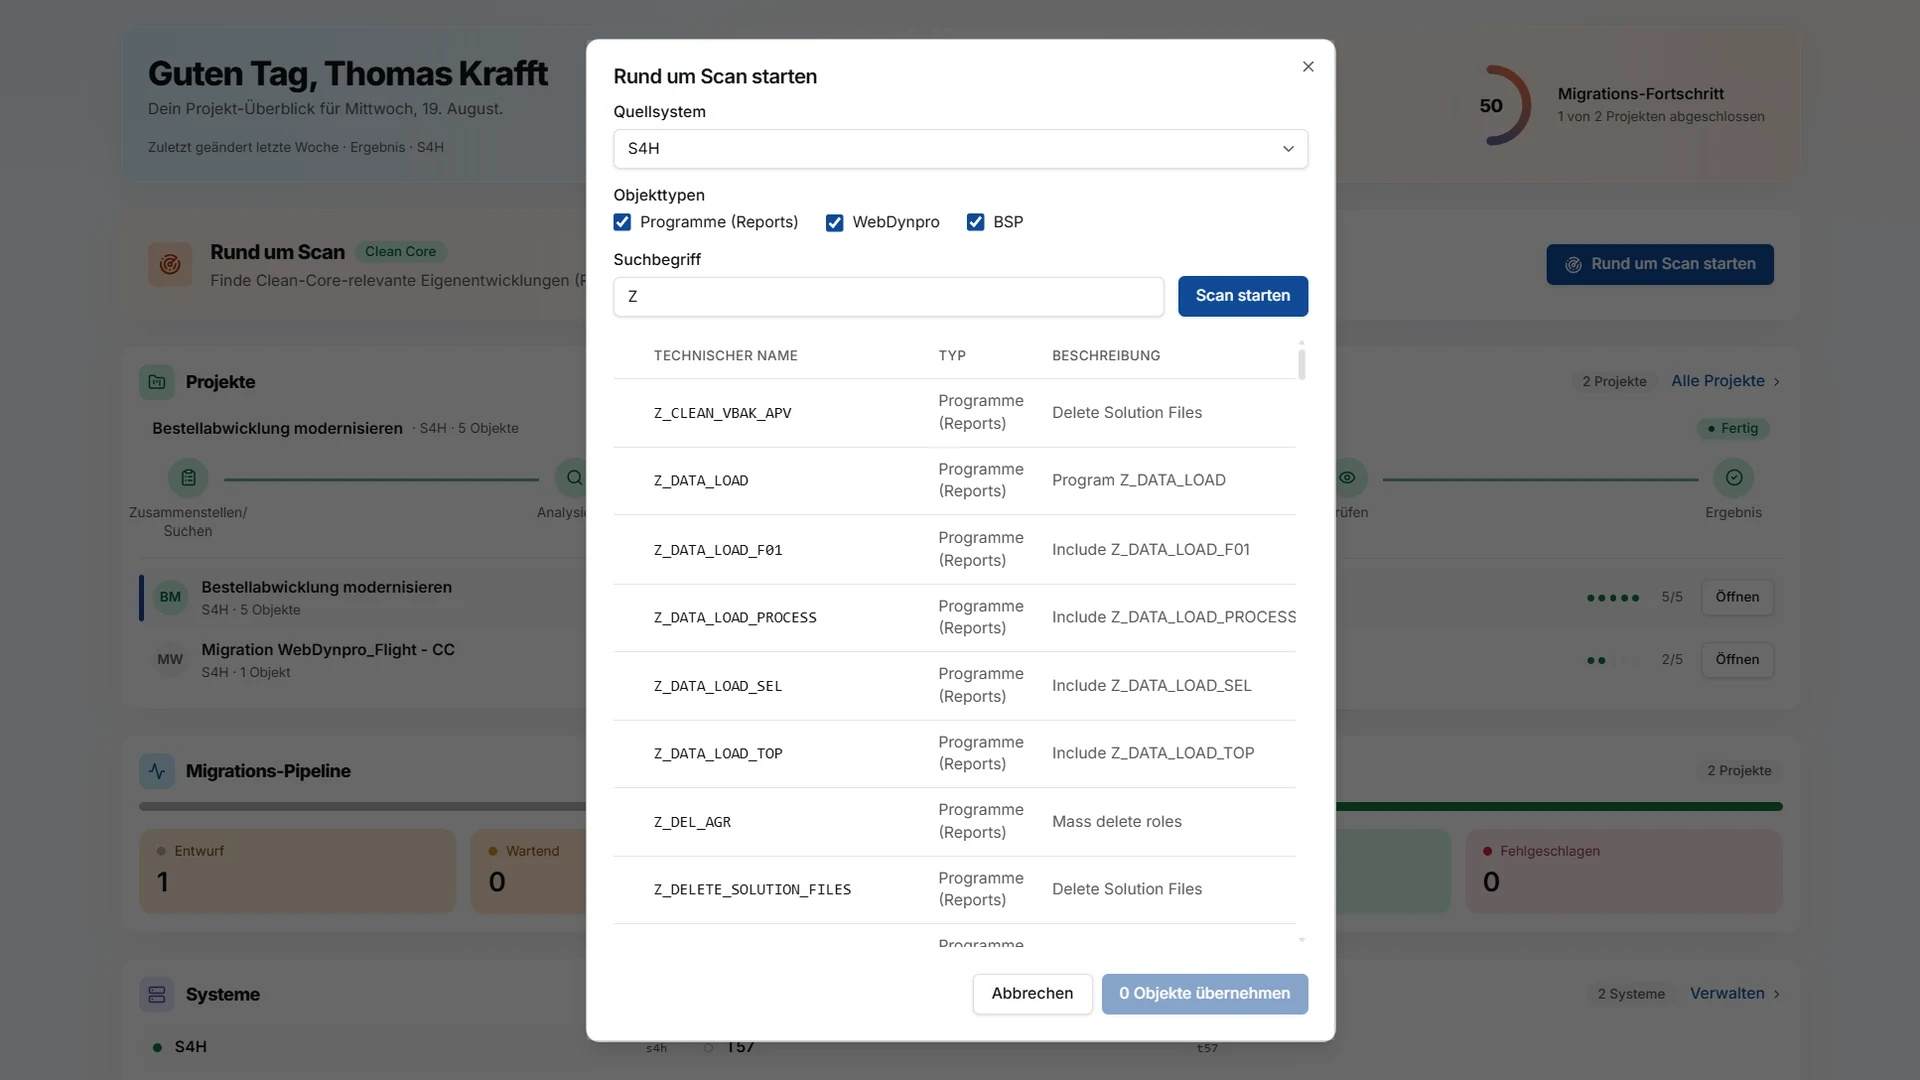This screenshot has height=1080, width=1920.
Task: Click the TYP column header
Action: (x=951, y=356)
